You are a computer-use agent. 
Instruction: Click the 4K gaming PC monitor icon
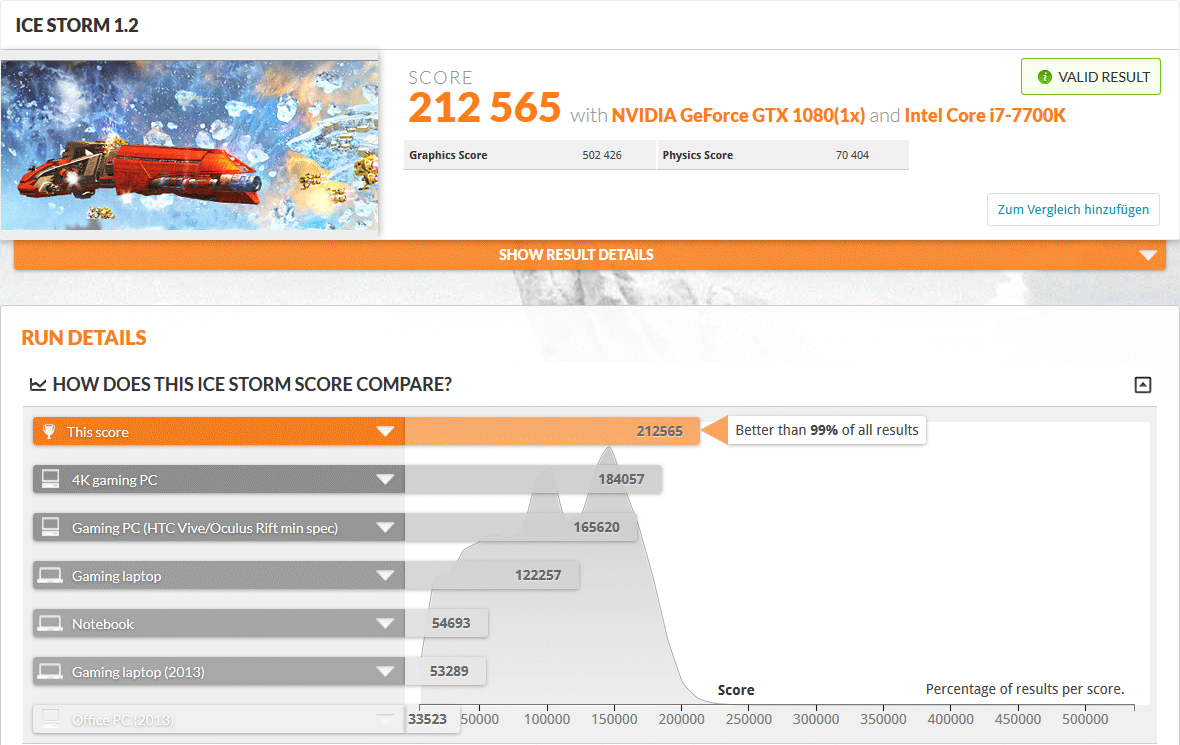(x=49, y=480)
